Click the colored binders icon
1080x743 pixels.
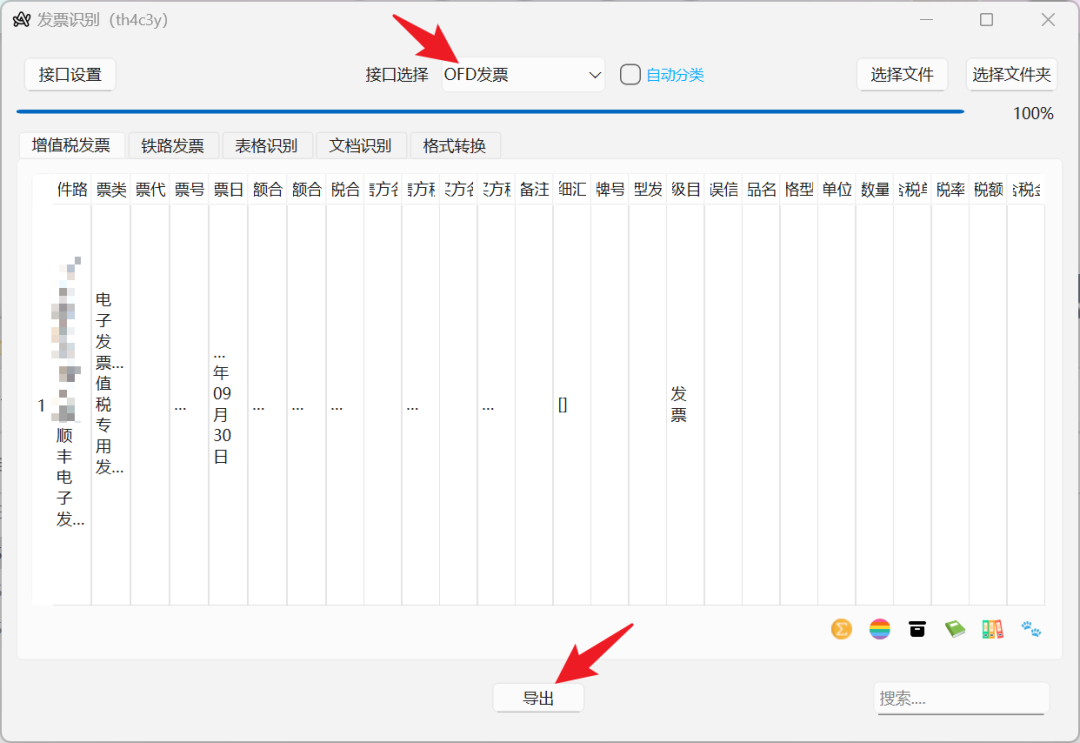pos(992,629)
